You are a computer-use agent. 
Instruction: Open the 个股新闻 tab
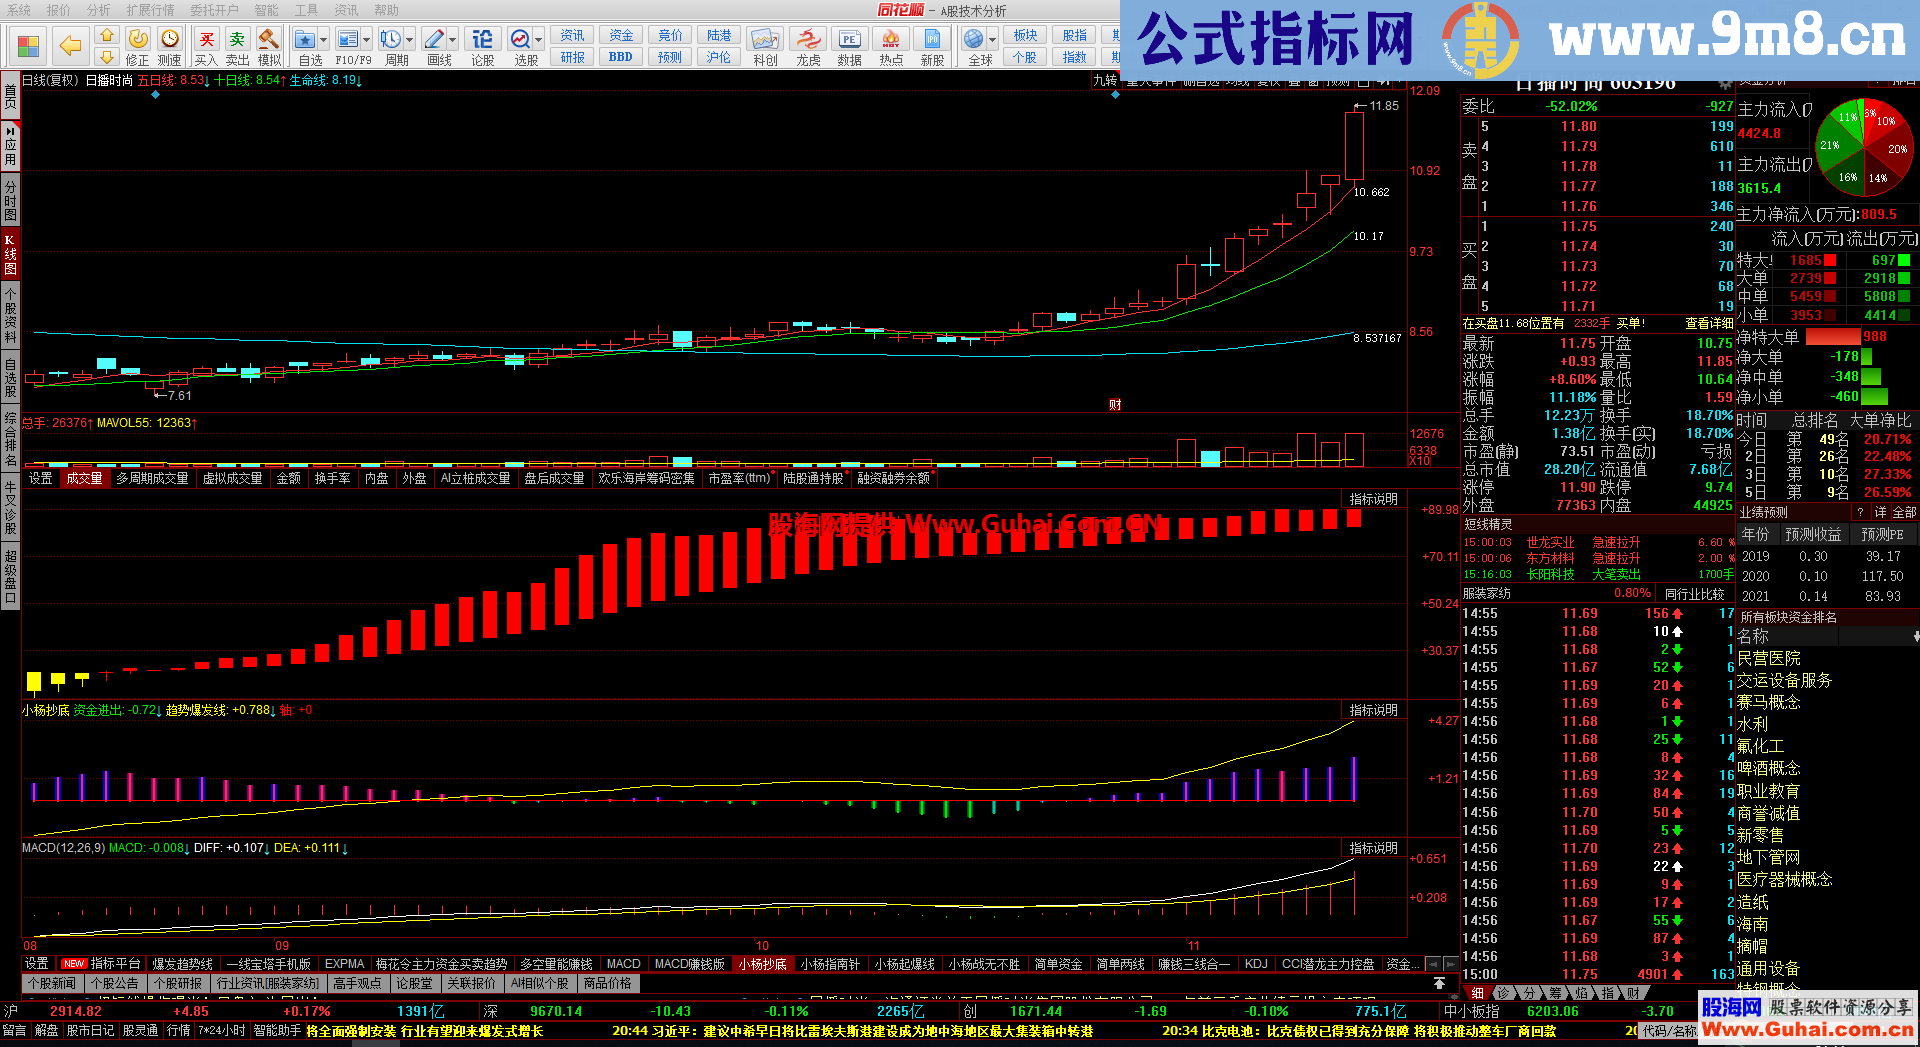pos(51,983)
